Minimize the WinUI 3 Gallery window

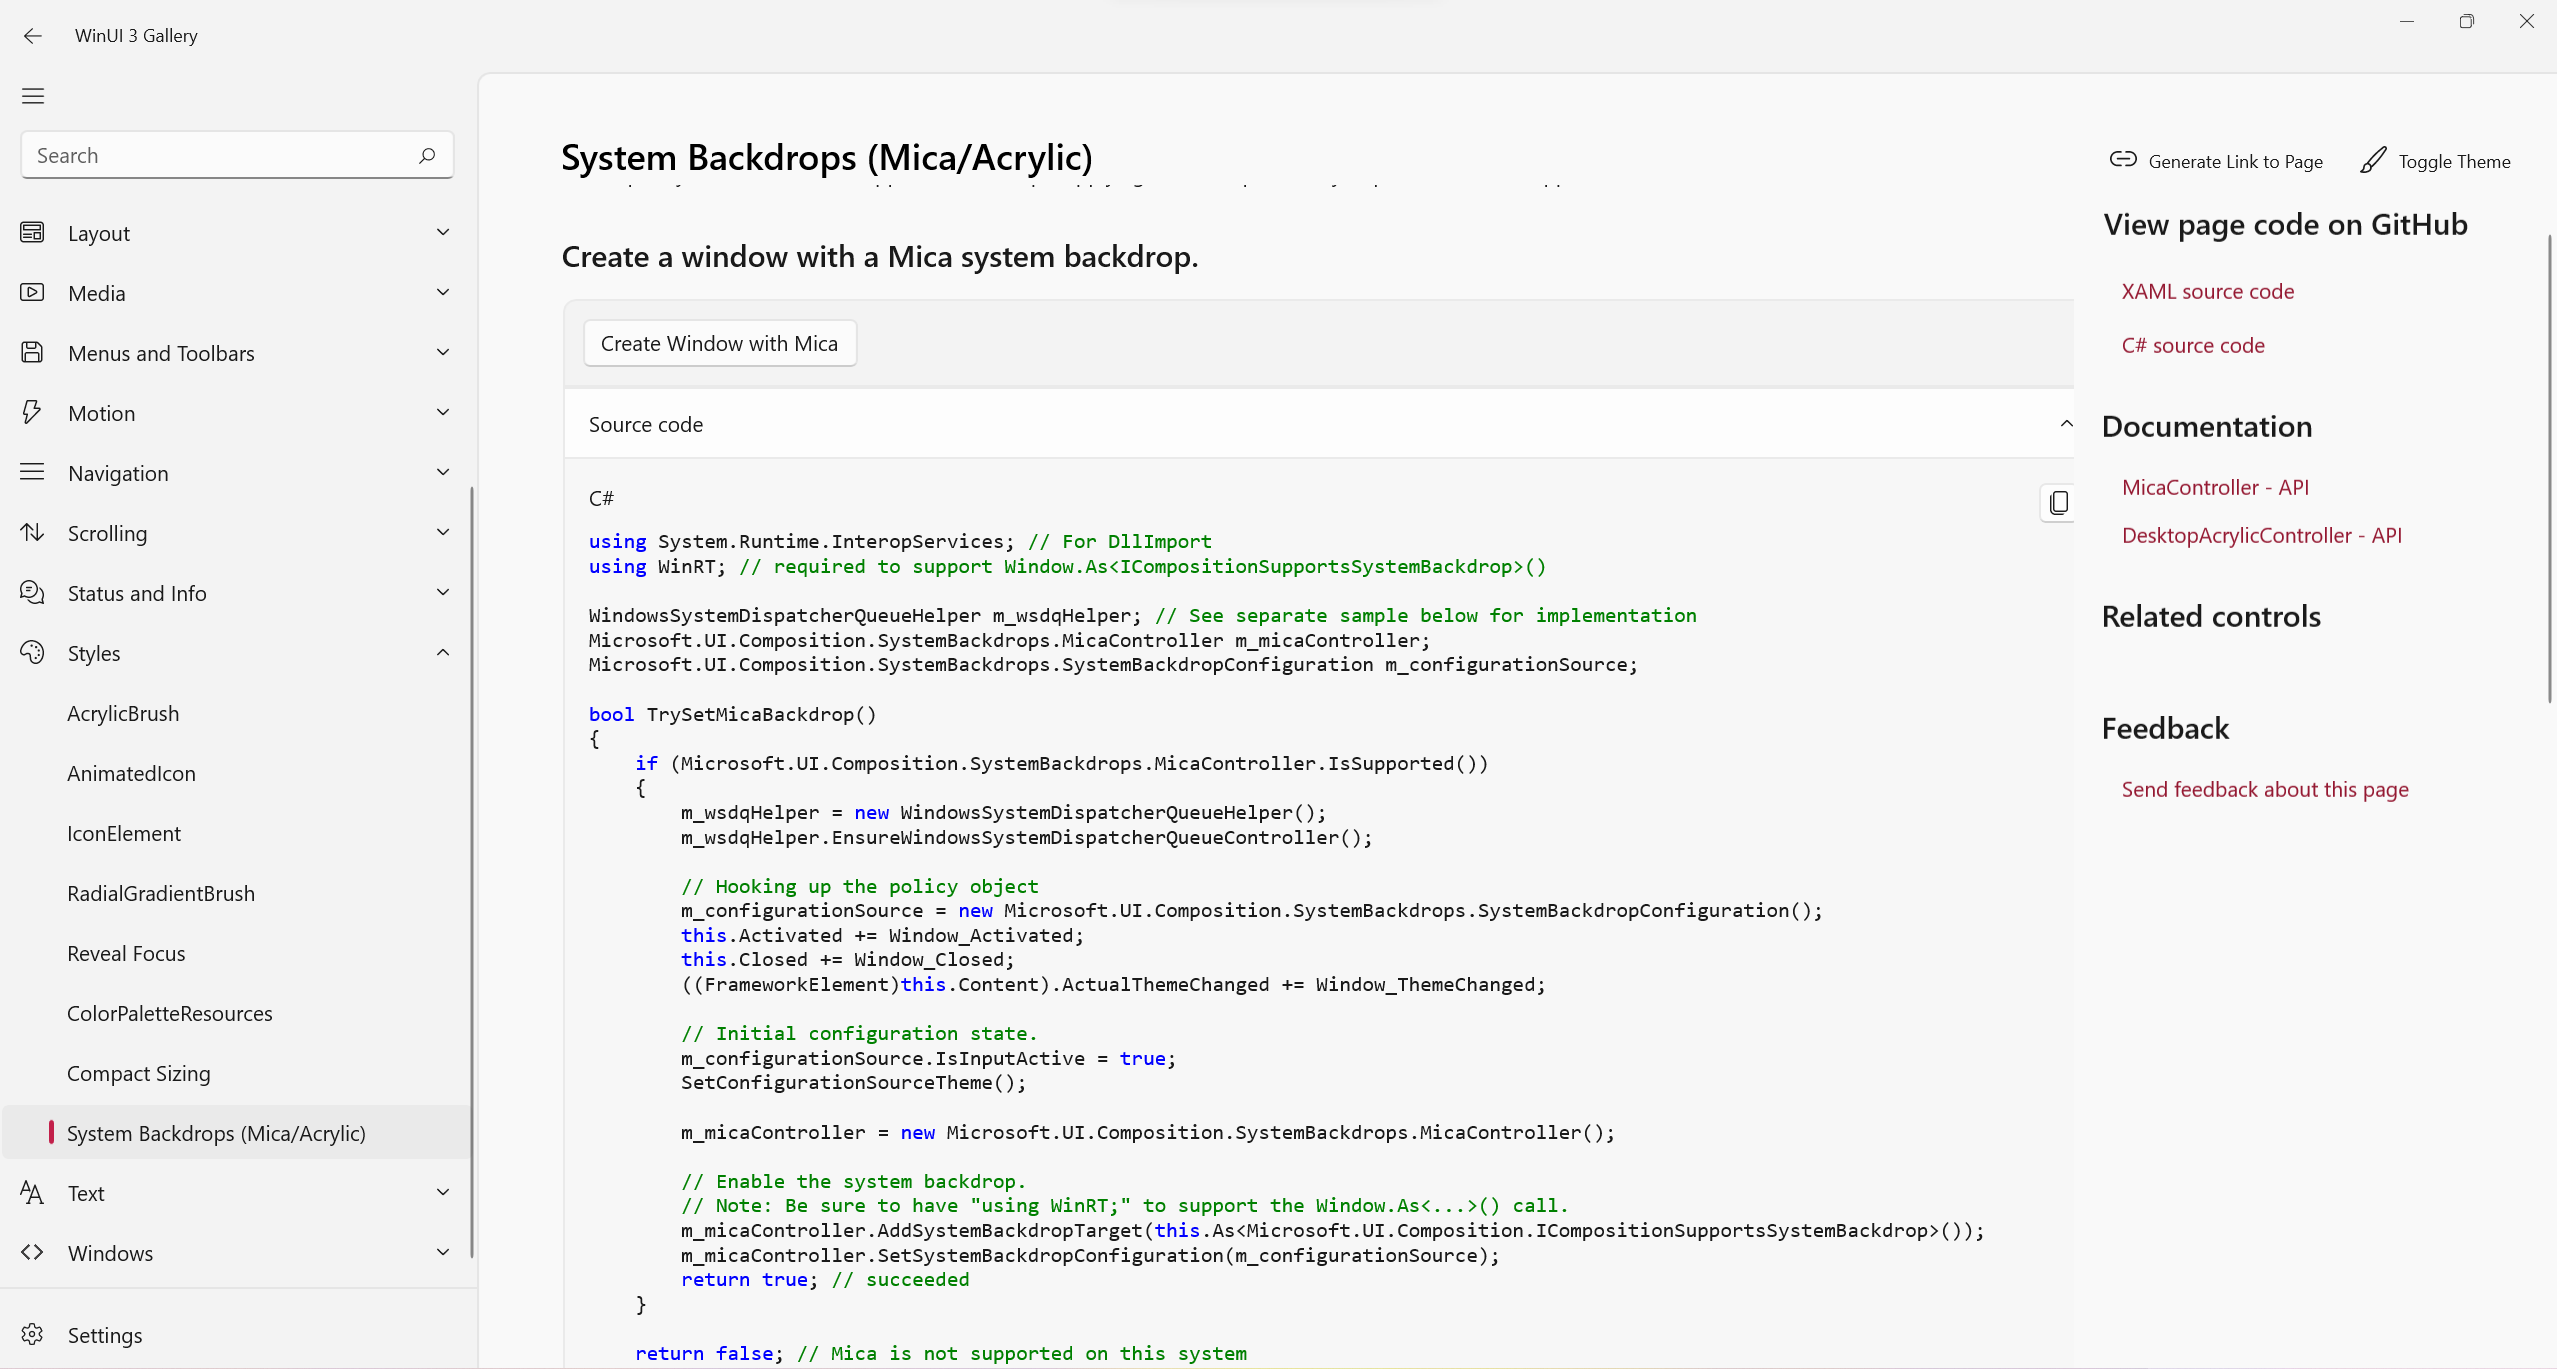(2407, 21)
